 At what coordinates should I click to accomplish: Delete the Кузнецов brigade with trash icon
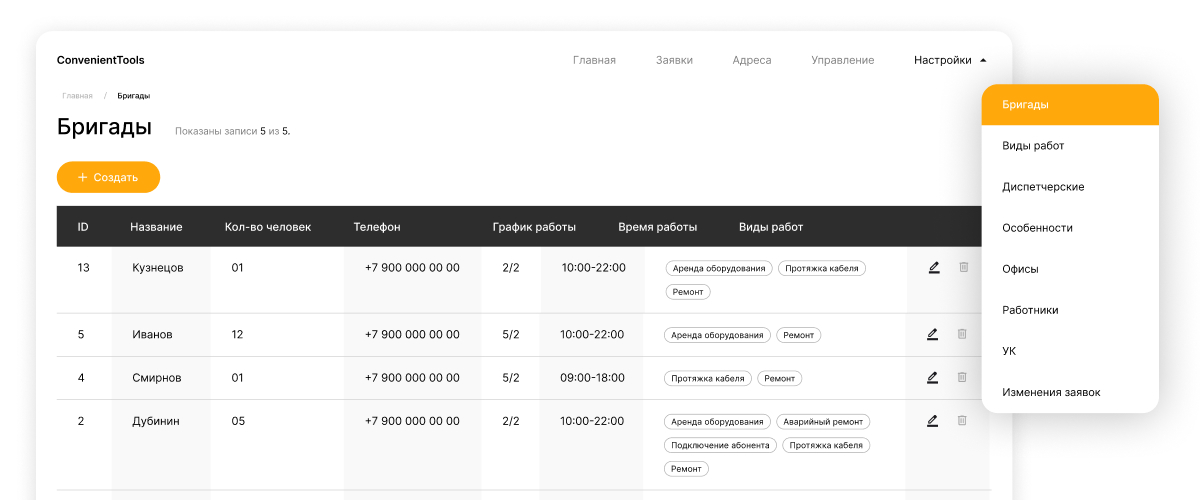coord(963,267)
